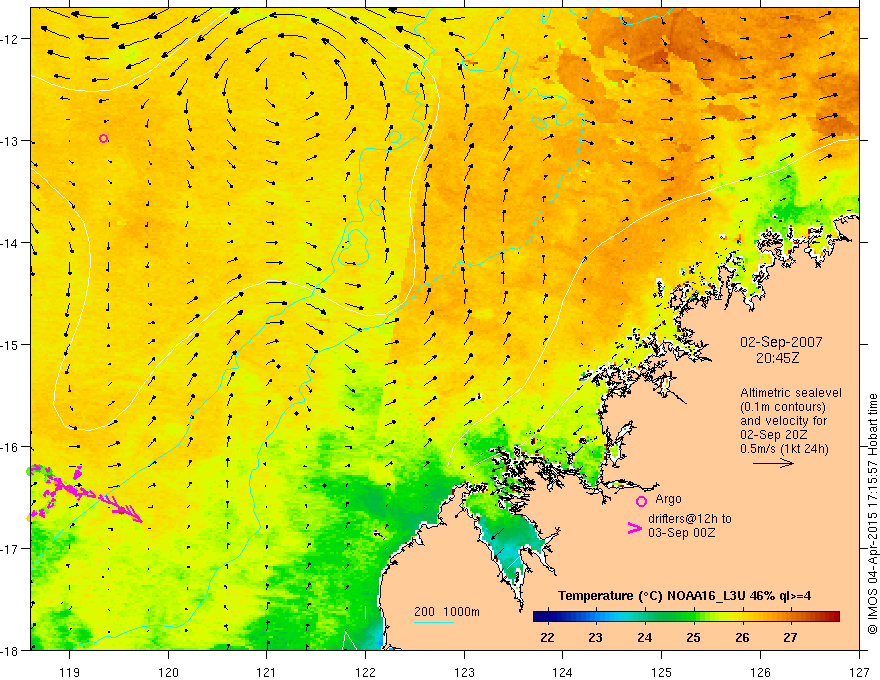The image size is (880, 680).
Task: Click the '(0.1m contours)' text
Action: tap(783, 407)
